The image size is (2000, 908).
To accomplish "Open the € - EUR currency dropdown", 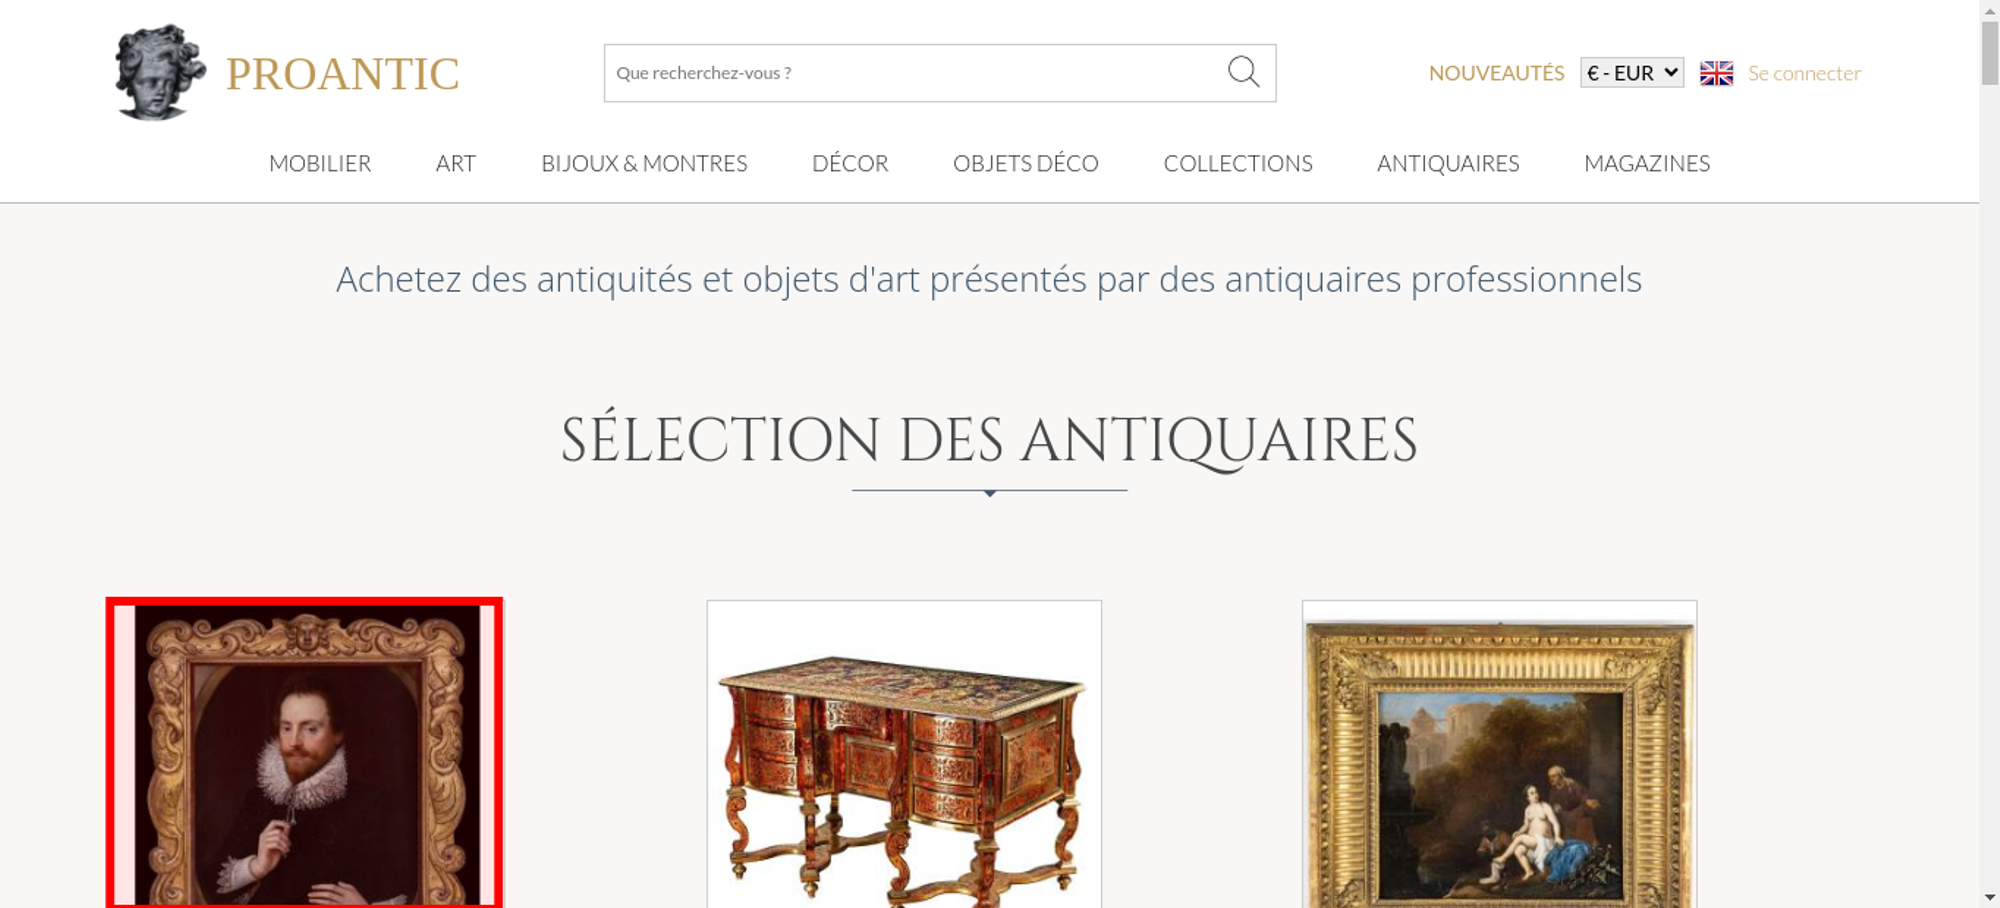I will [1632, 73].
